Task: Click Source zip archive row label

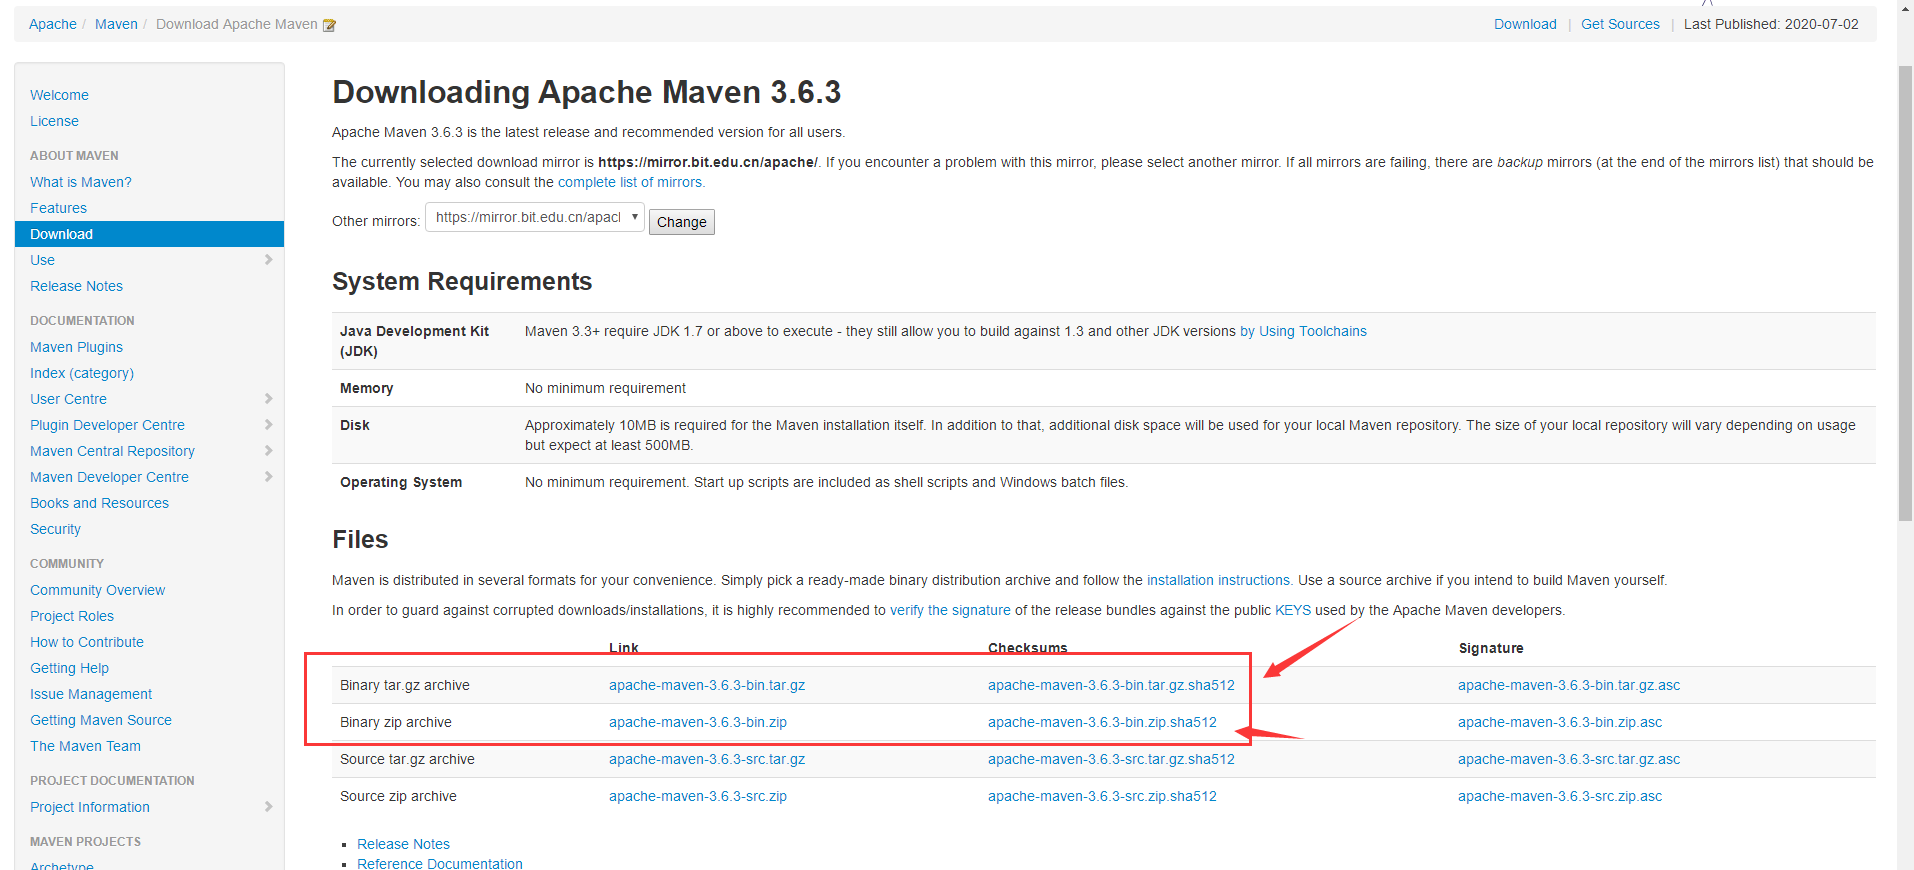Action: [x=398, y=796]
